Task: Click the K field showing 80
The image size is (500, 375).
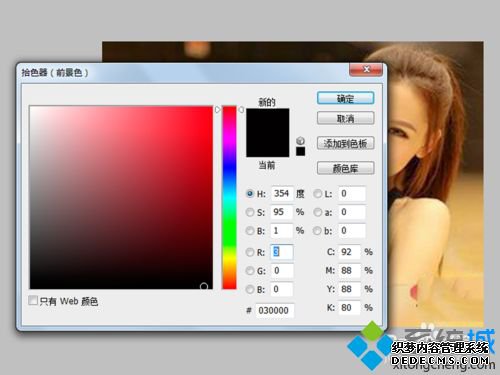Action: (350, 308)
